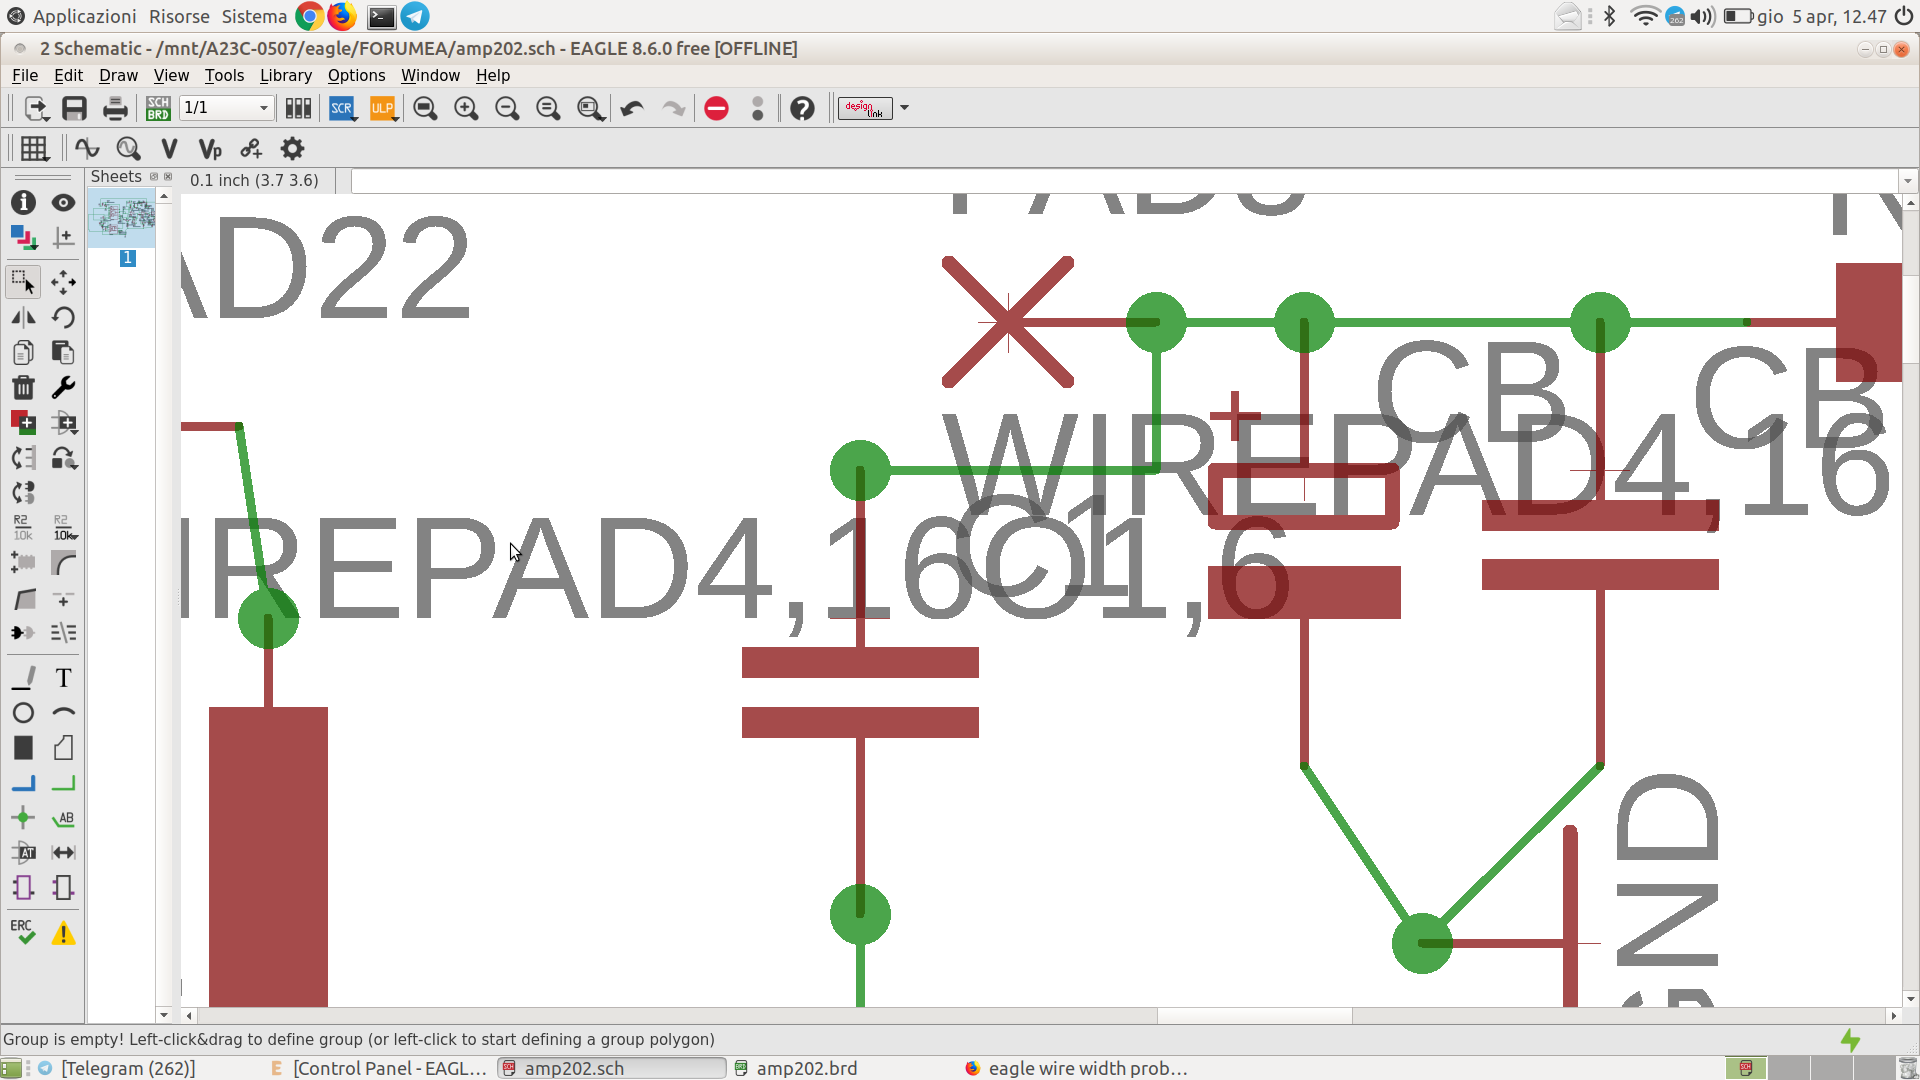Click the Grid settings icon
This screenshot has width=1920, height=1080.
coord(34,149)
